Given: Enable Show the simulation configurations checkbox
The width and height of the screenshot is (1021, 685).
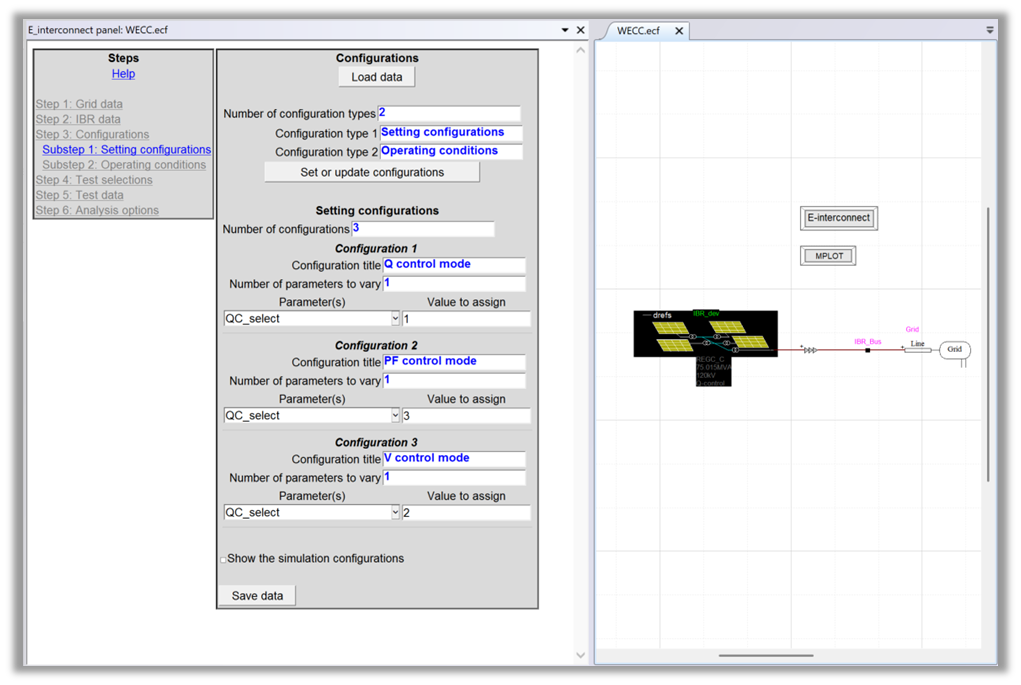Looking at the screenshot, I should (223, 560).
